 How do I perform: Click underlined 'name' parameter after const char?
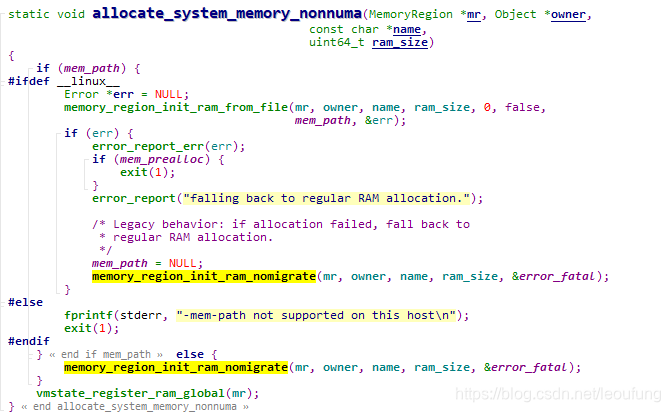407,29
